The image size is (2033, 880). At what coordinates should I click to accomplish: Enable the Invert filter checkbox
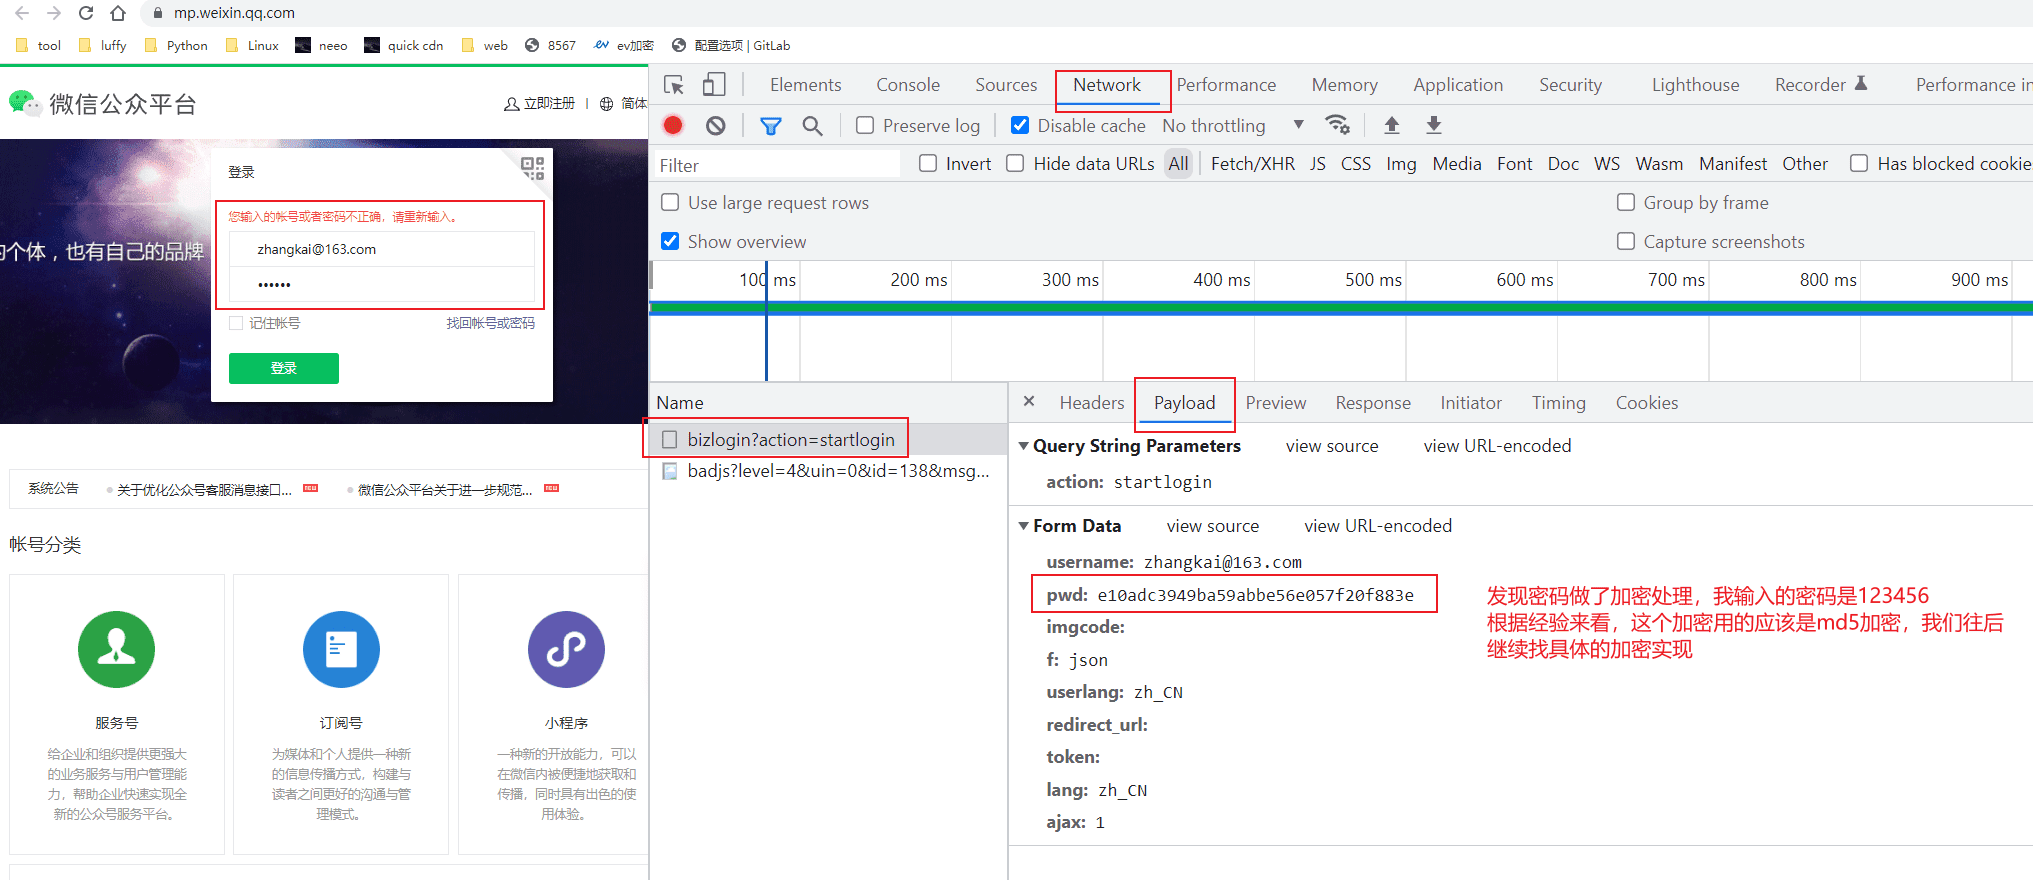pos(928,163)
